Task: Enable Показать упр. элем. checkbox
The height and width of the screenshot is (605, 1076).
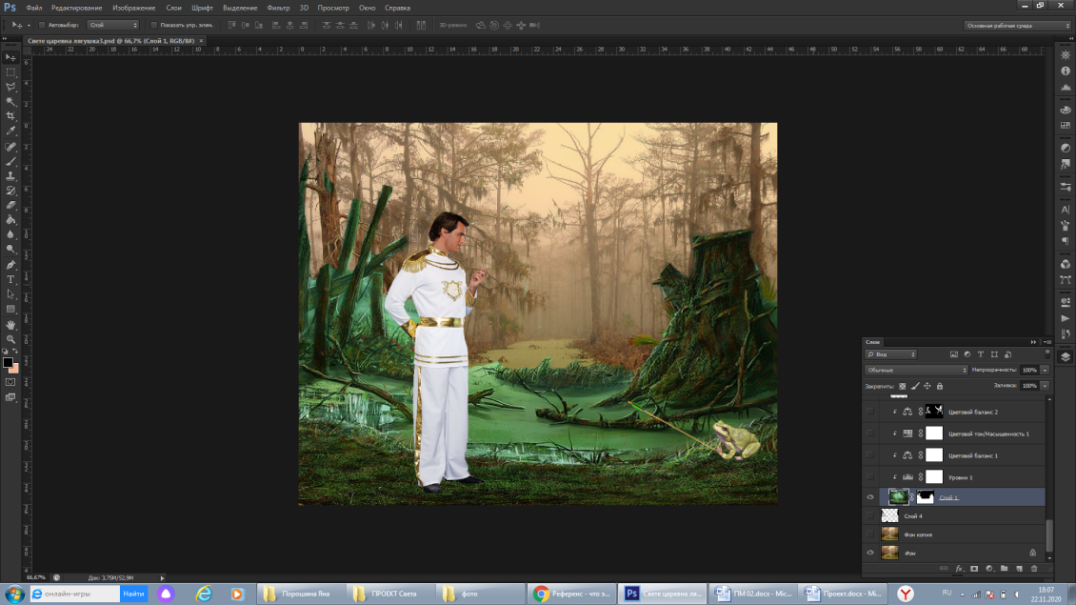Action: tap(154, 25)
